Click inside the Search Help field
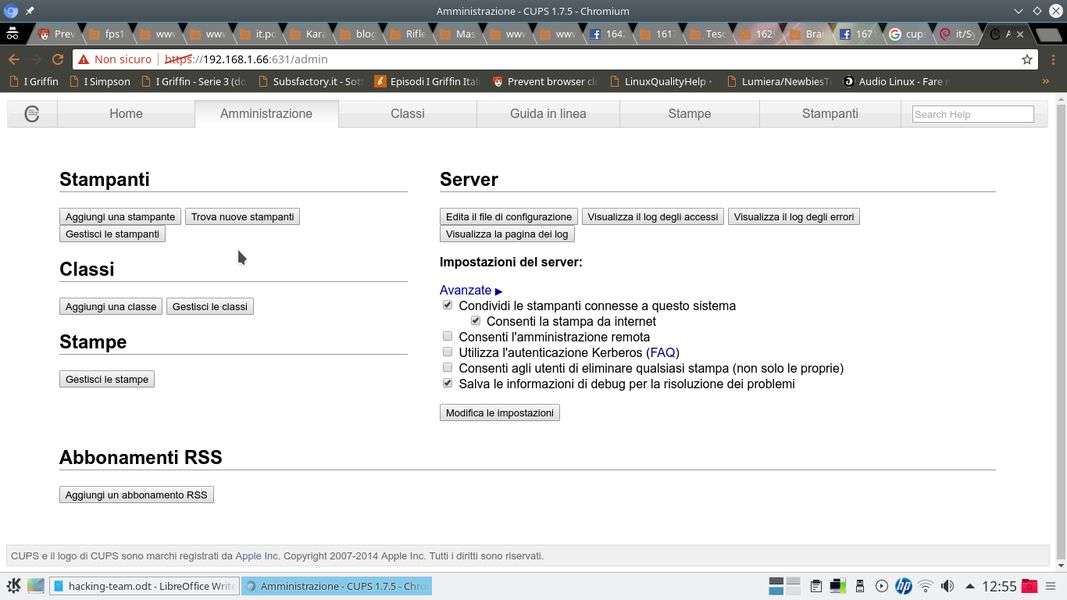 tap(972, 114)
